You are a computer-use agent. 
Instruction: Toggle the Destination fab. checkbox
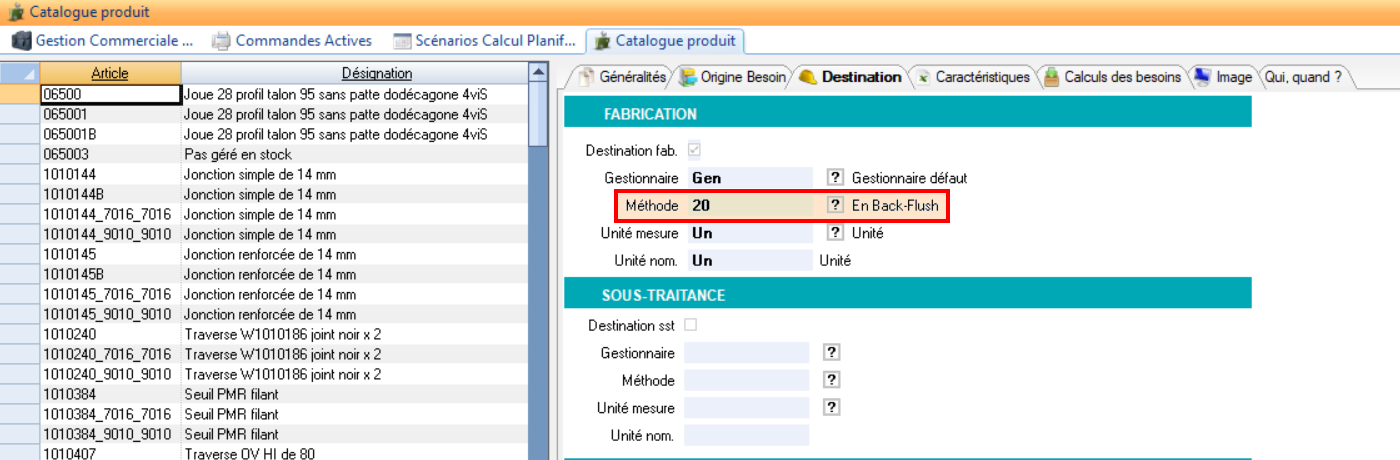[x=694, y=150]
